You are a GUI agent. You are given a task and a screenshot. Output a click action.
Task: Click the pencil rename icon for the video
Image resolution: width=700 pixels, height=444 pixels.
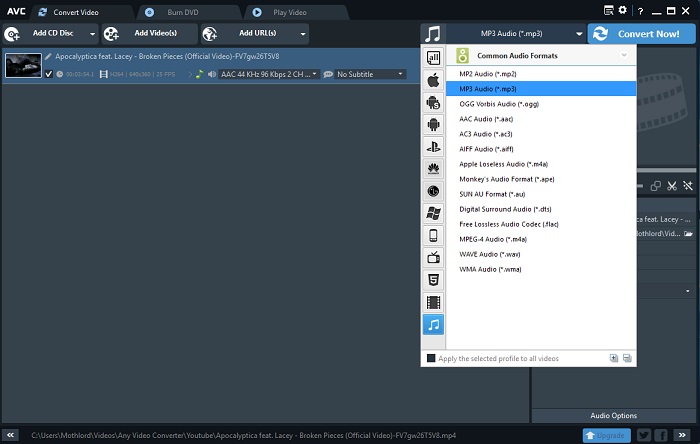point(48,56)
